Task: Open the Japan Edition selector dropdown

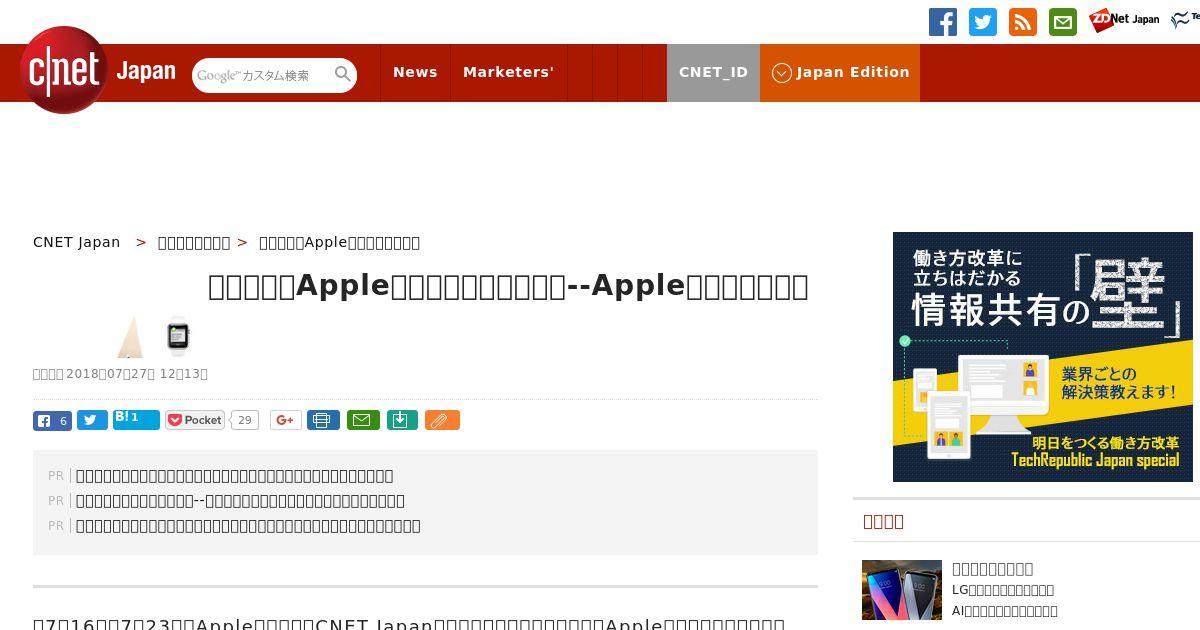Action: (x=840, y=73)
